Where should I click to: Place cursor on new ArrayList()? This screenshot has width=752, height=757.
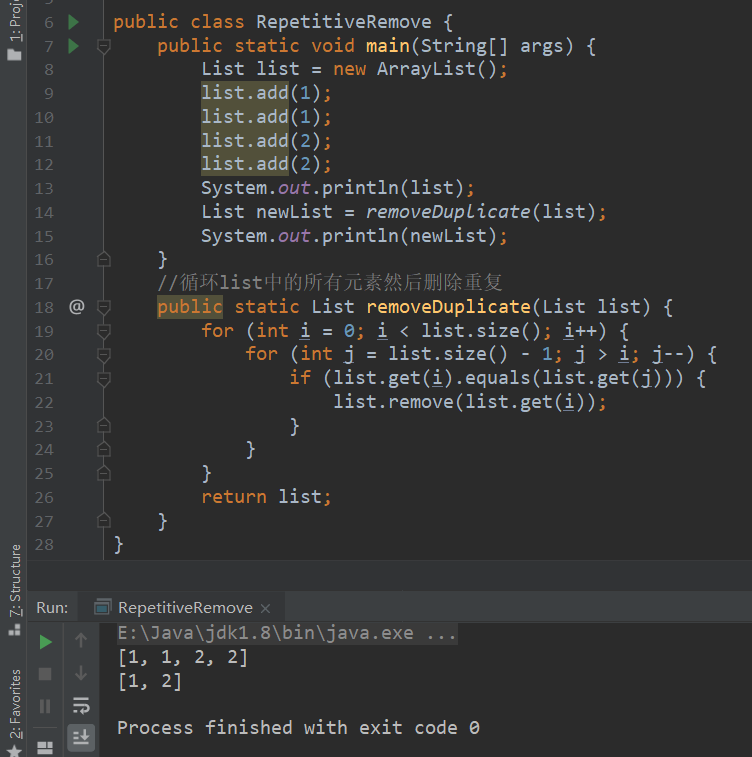pyautogui.click(x=418, y=69)
